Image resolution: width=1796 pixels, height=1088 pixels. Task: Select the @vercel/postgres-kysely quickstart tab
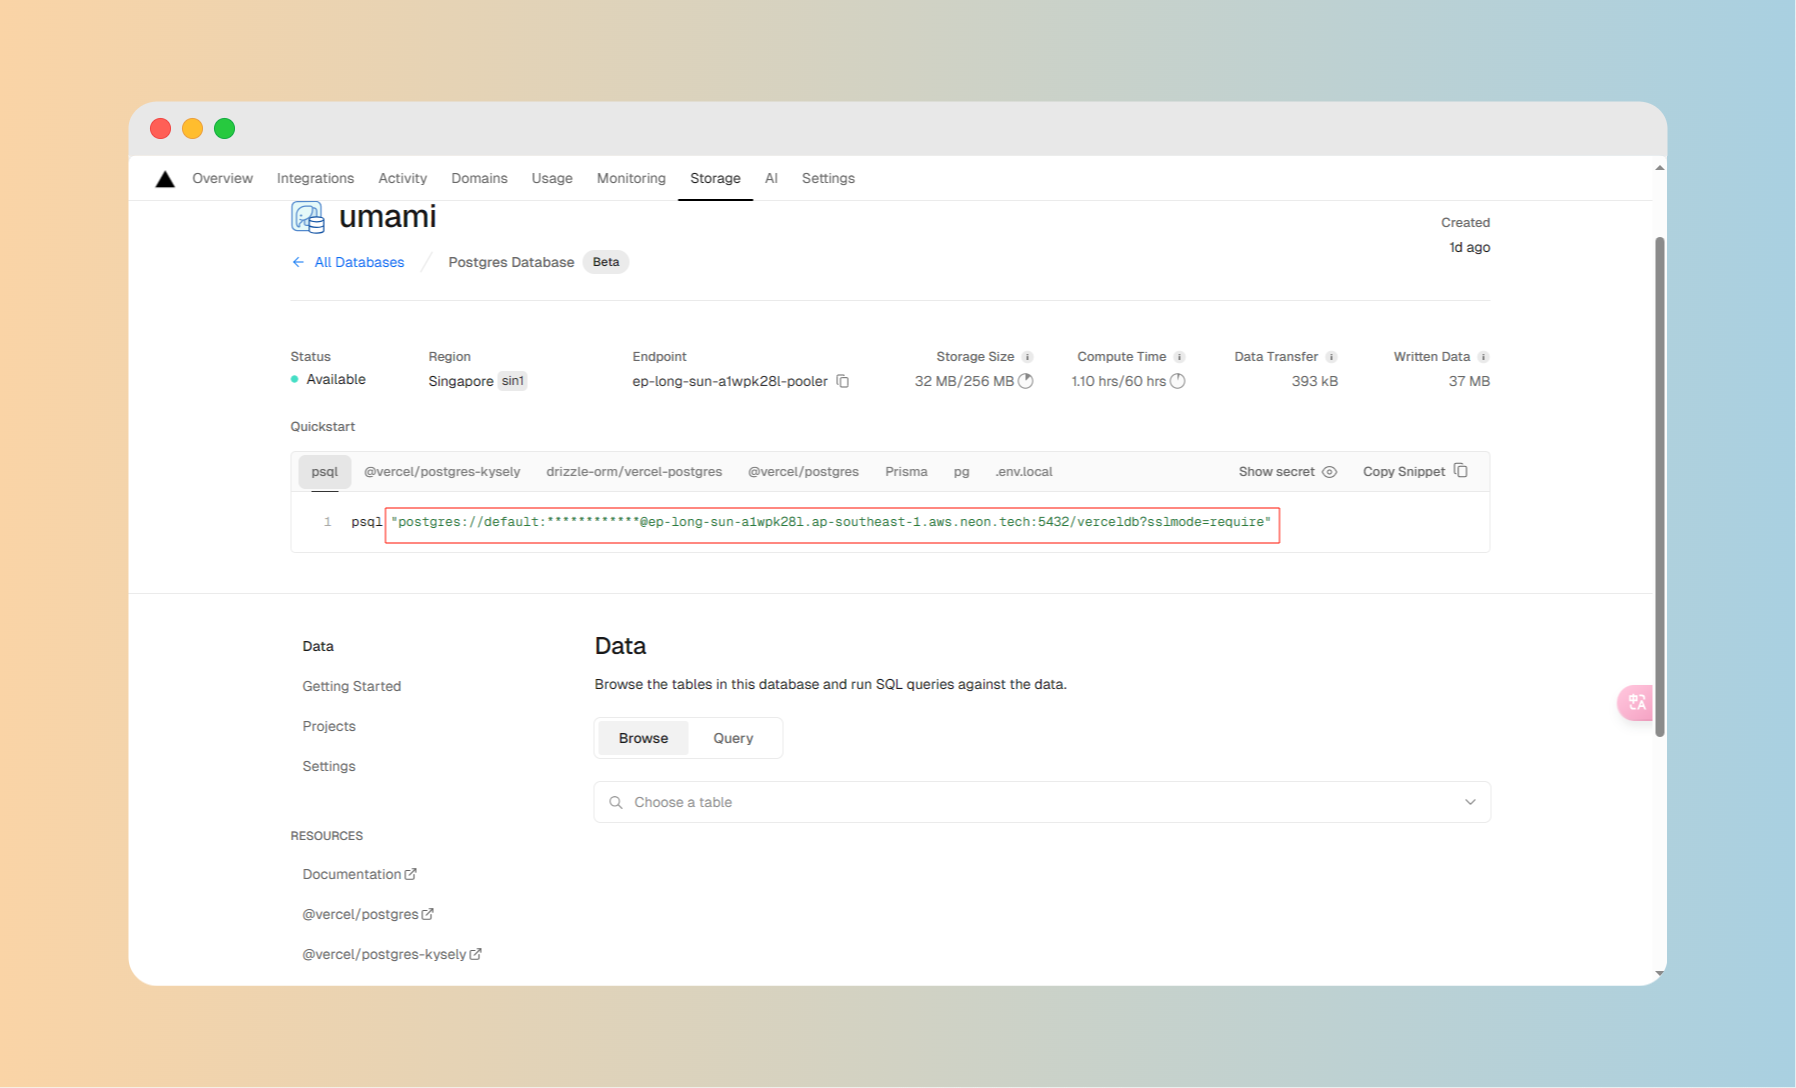pos(442,472)
